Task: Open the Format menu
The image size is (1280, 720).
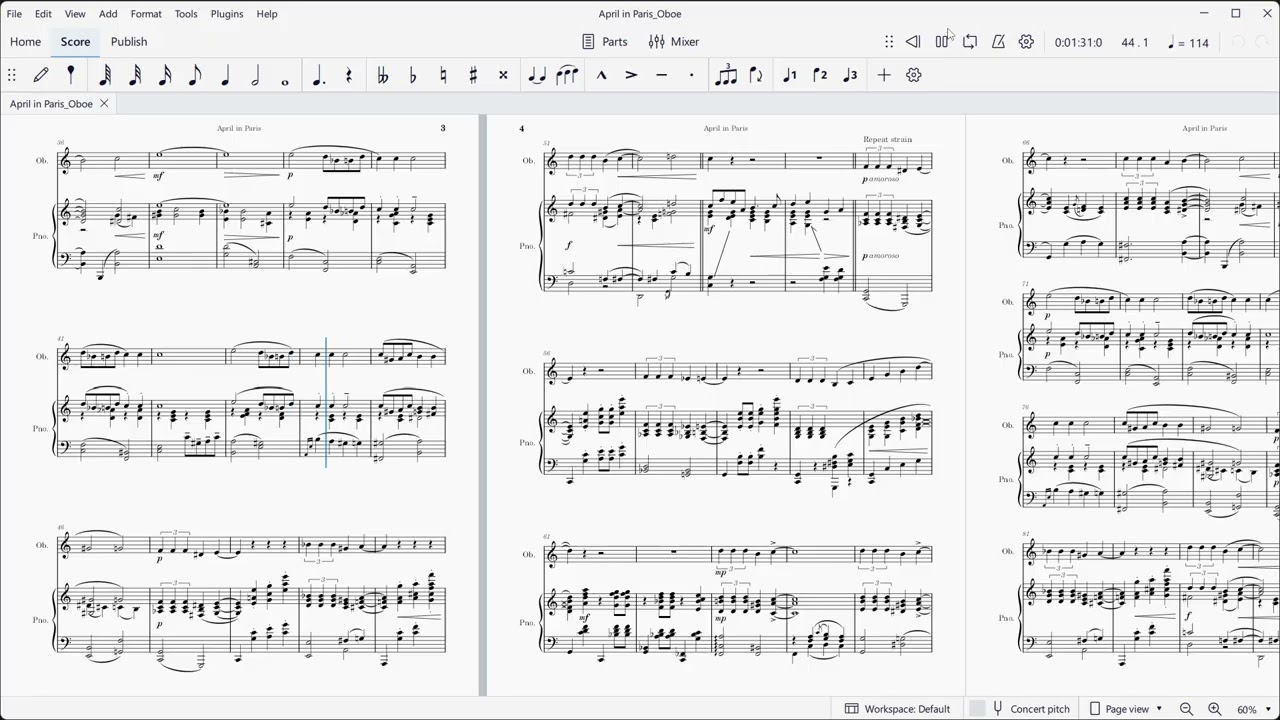Action: coord(146,14)
